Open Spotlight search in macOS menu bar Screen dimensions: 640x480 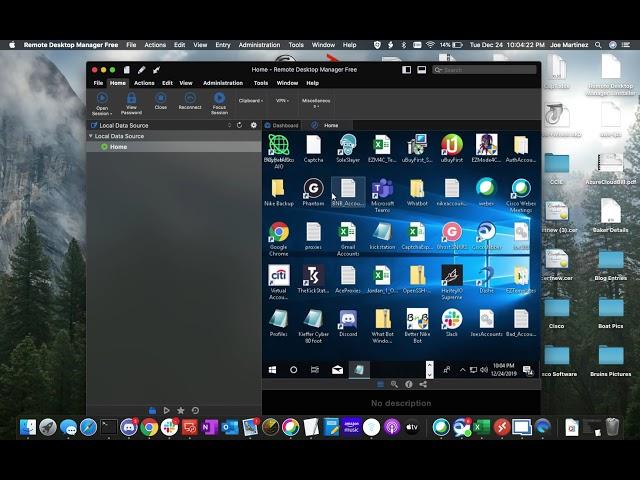pos(598,45)
